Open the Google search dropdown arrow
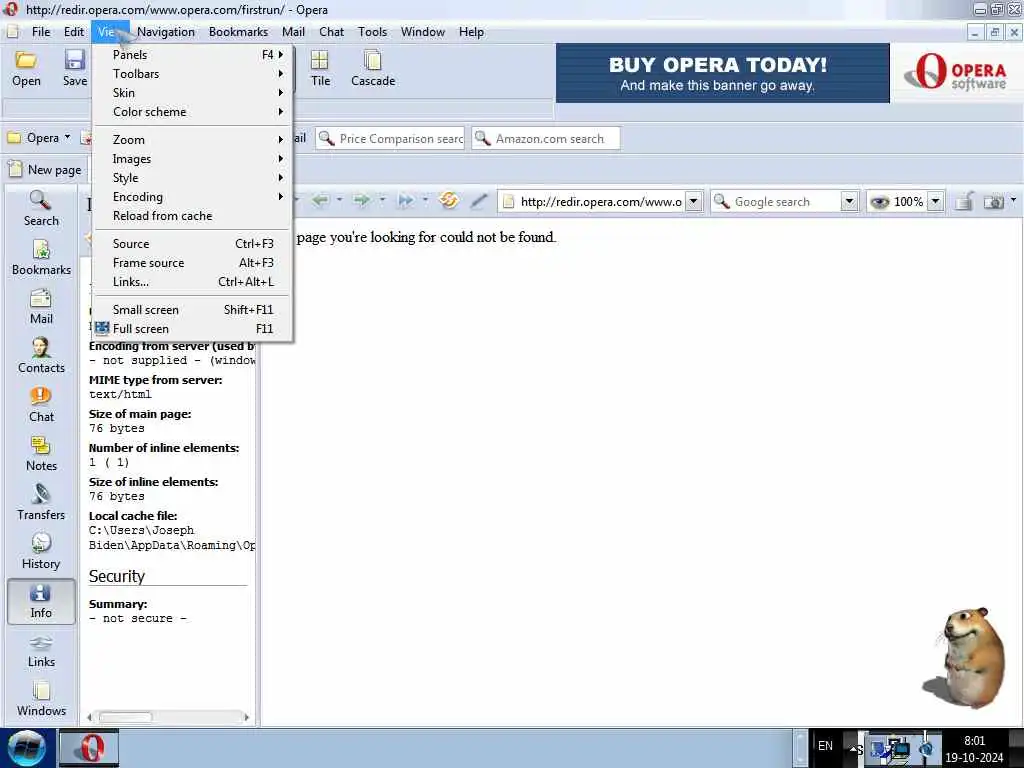This screenshot has width=1024, height=768. point(849,202)
